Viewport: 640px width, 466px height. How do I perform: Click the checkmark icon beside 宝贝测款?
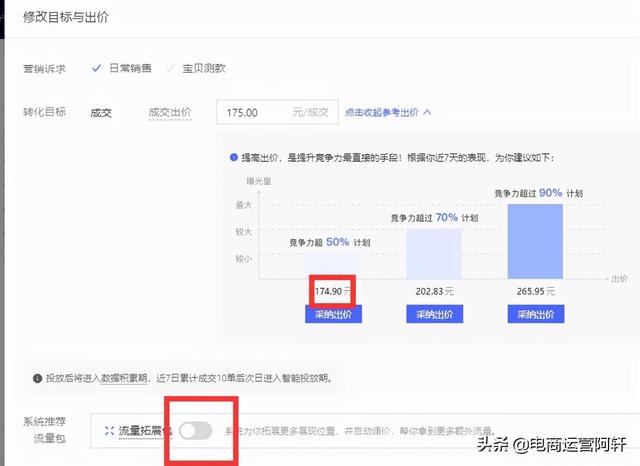click(171, 68)
